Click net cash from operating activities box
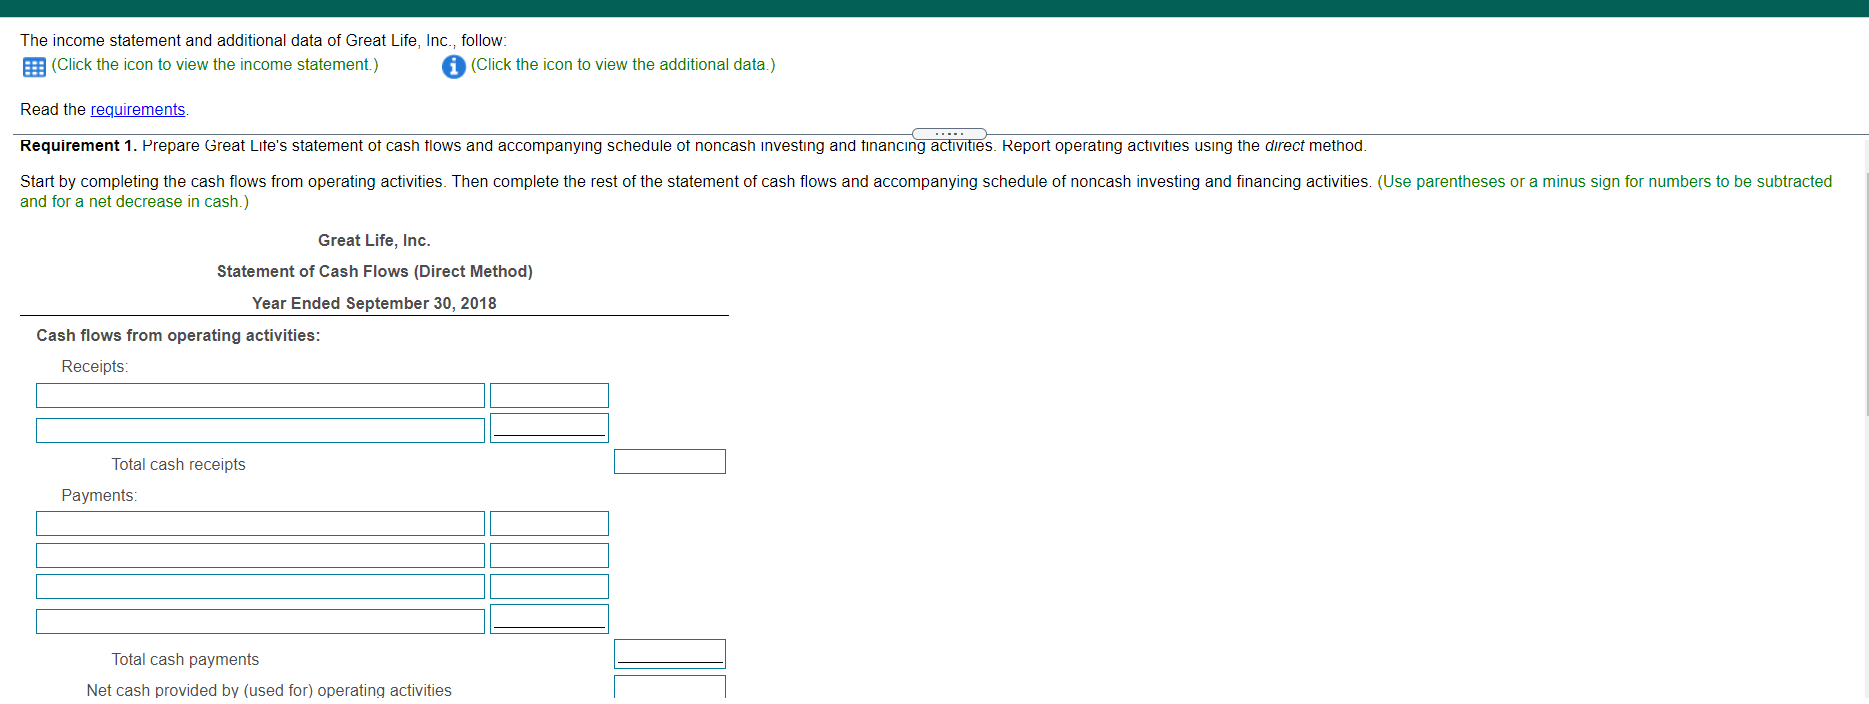 [670, 687]
